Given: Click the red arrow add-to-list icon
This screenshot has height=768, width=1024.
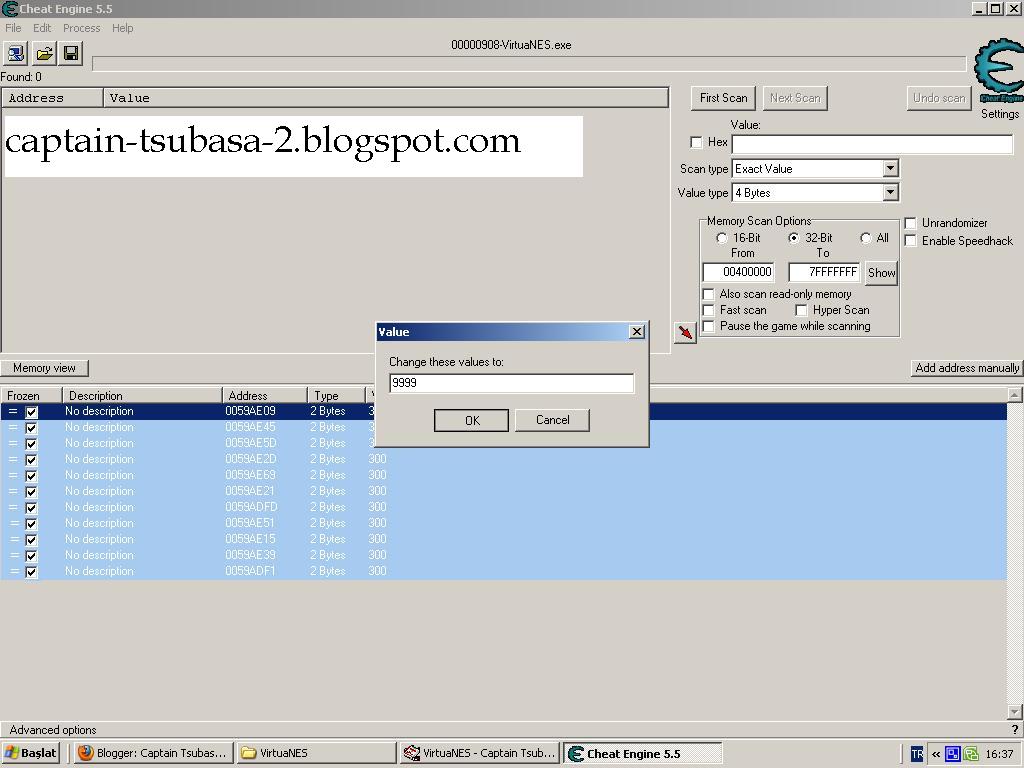Looking at the screenshot, I should (x=685, y=332).
